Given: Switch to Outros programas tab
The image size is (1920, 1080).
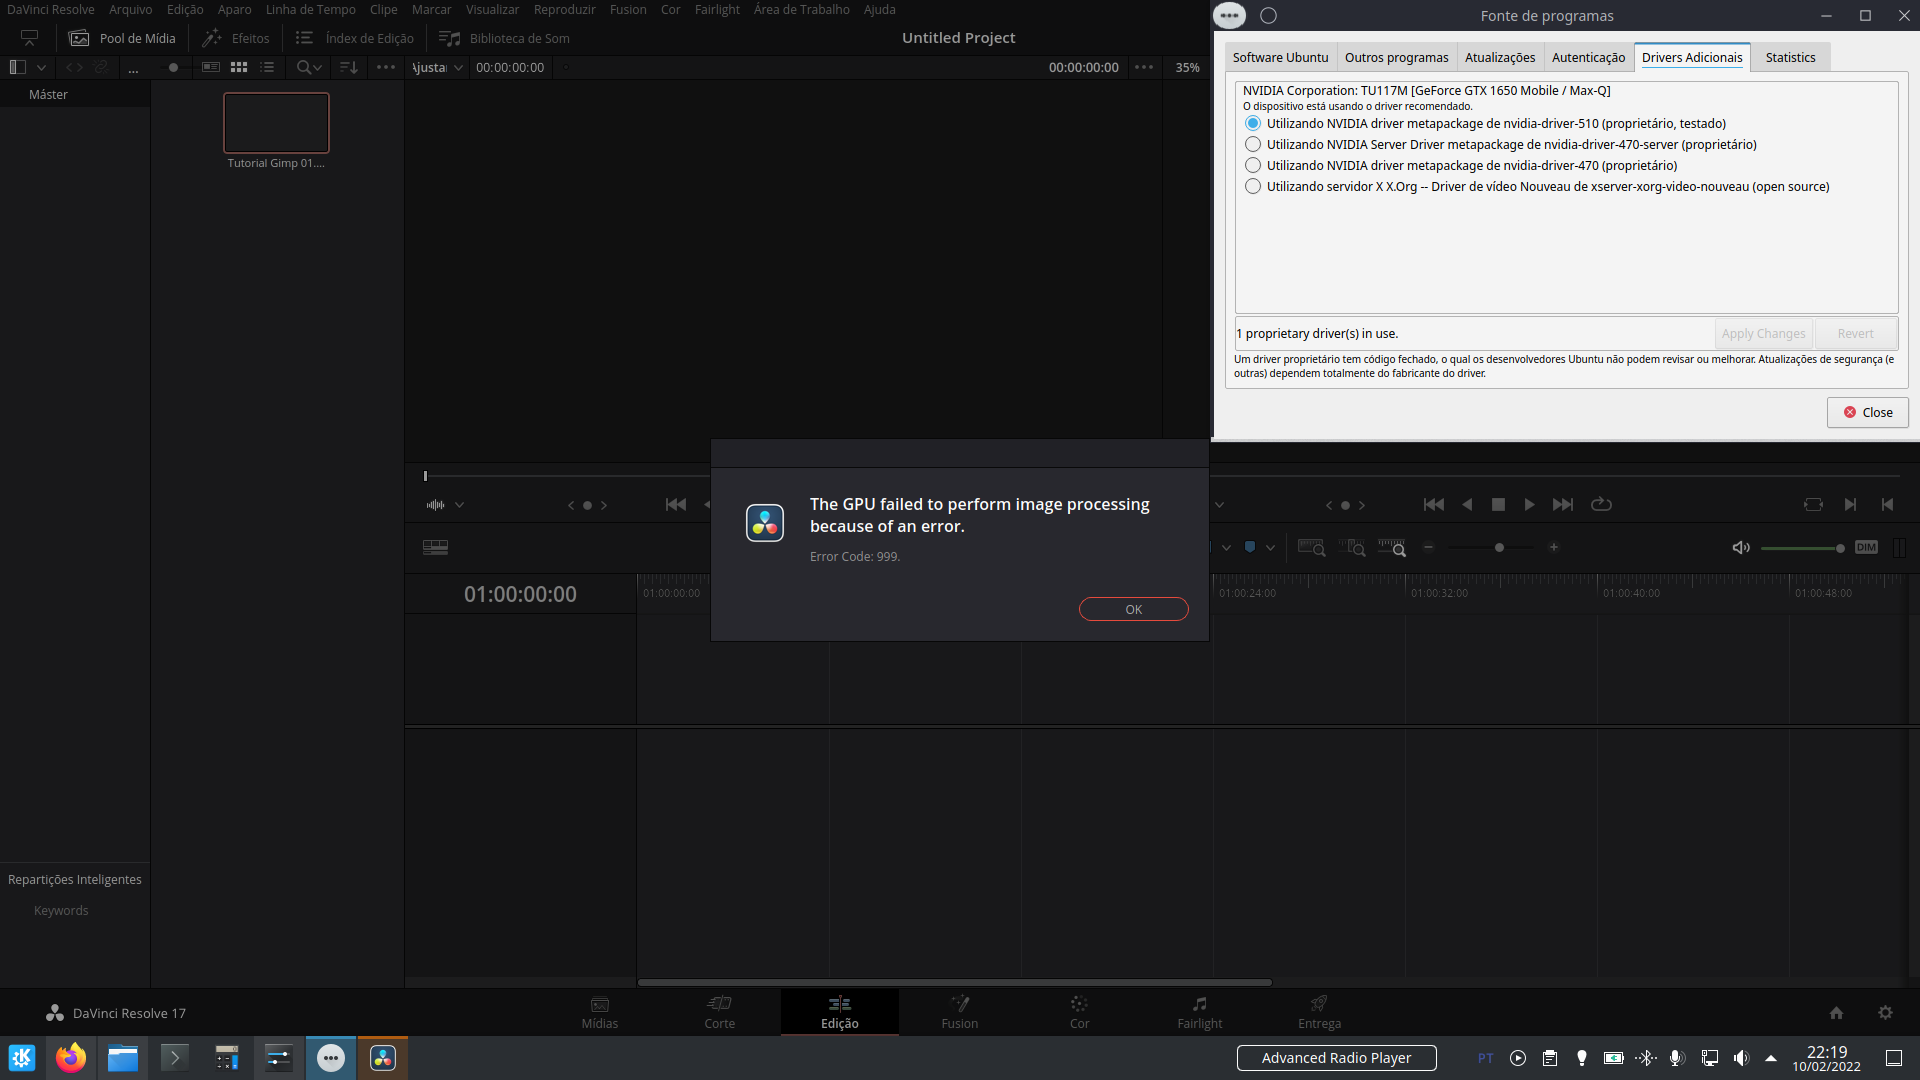Looking at the screenshot, I should tap(1396, 57).
